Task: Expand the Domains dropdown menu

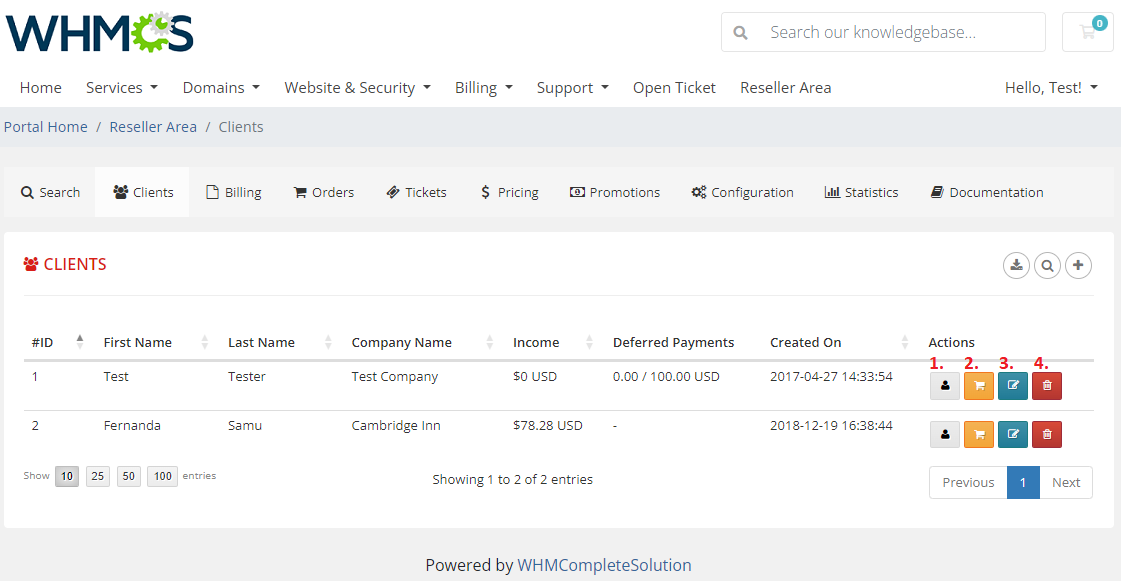Action: (x=221, y=88)
